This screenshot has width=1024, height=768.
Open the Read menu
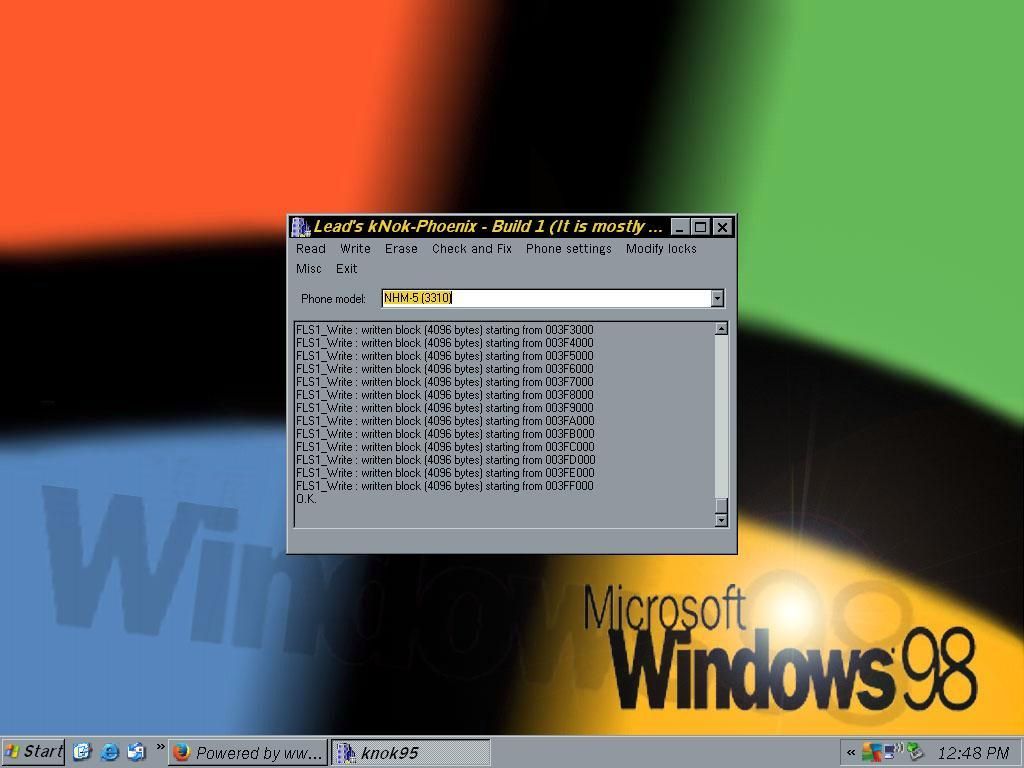(310, 249)
